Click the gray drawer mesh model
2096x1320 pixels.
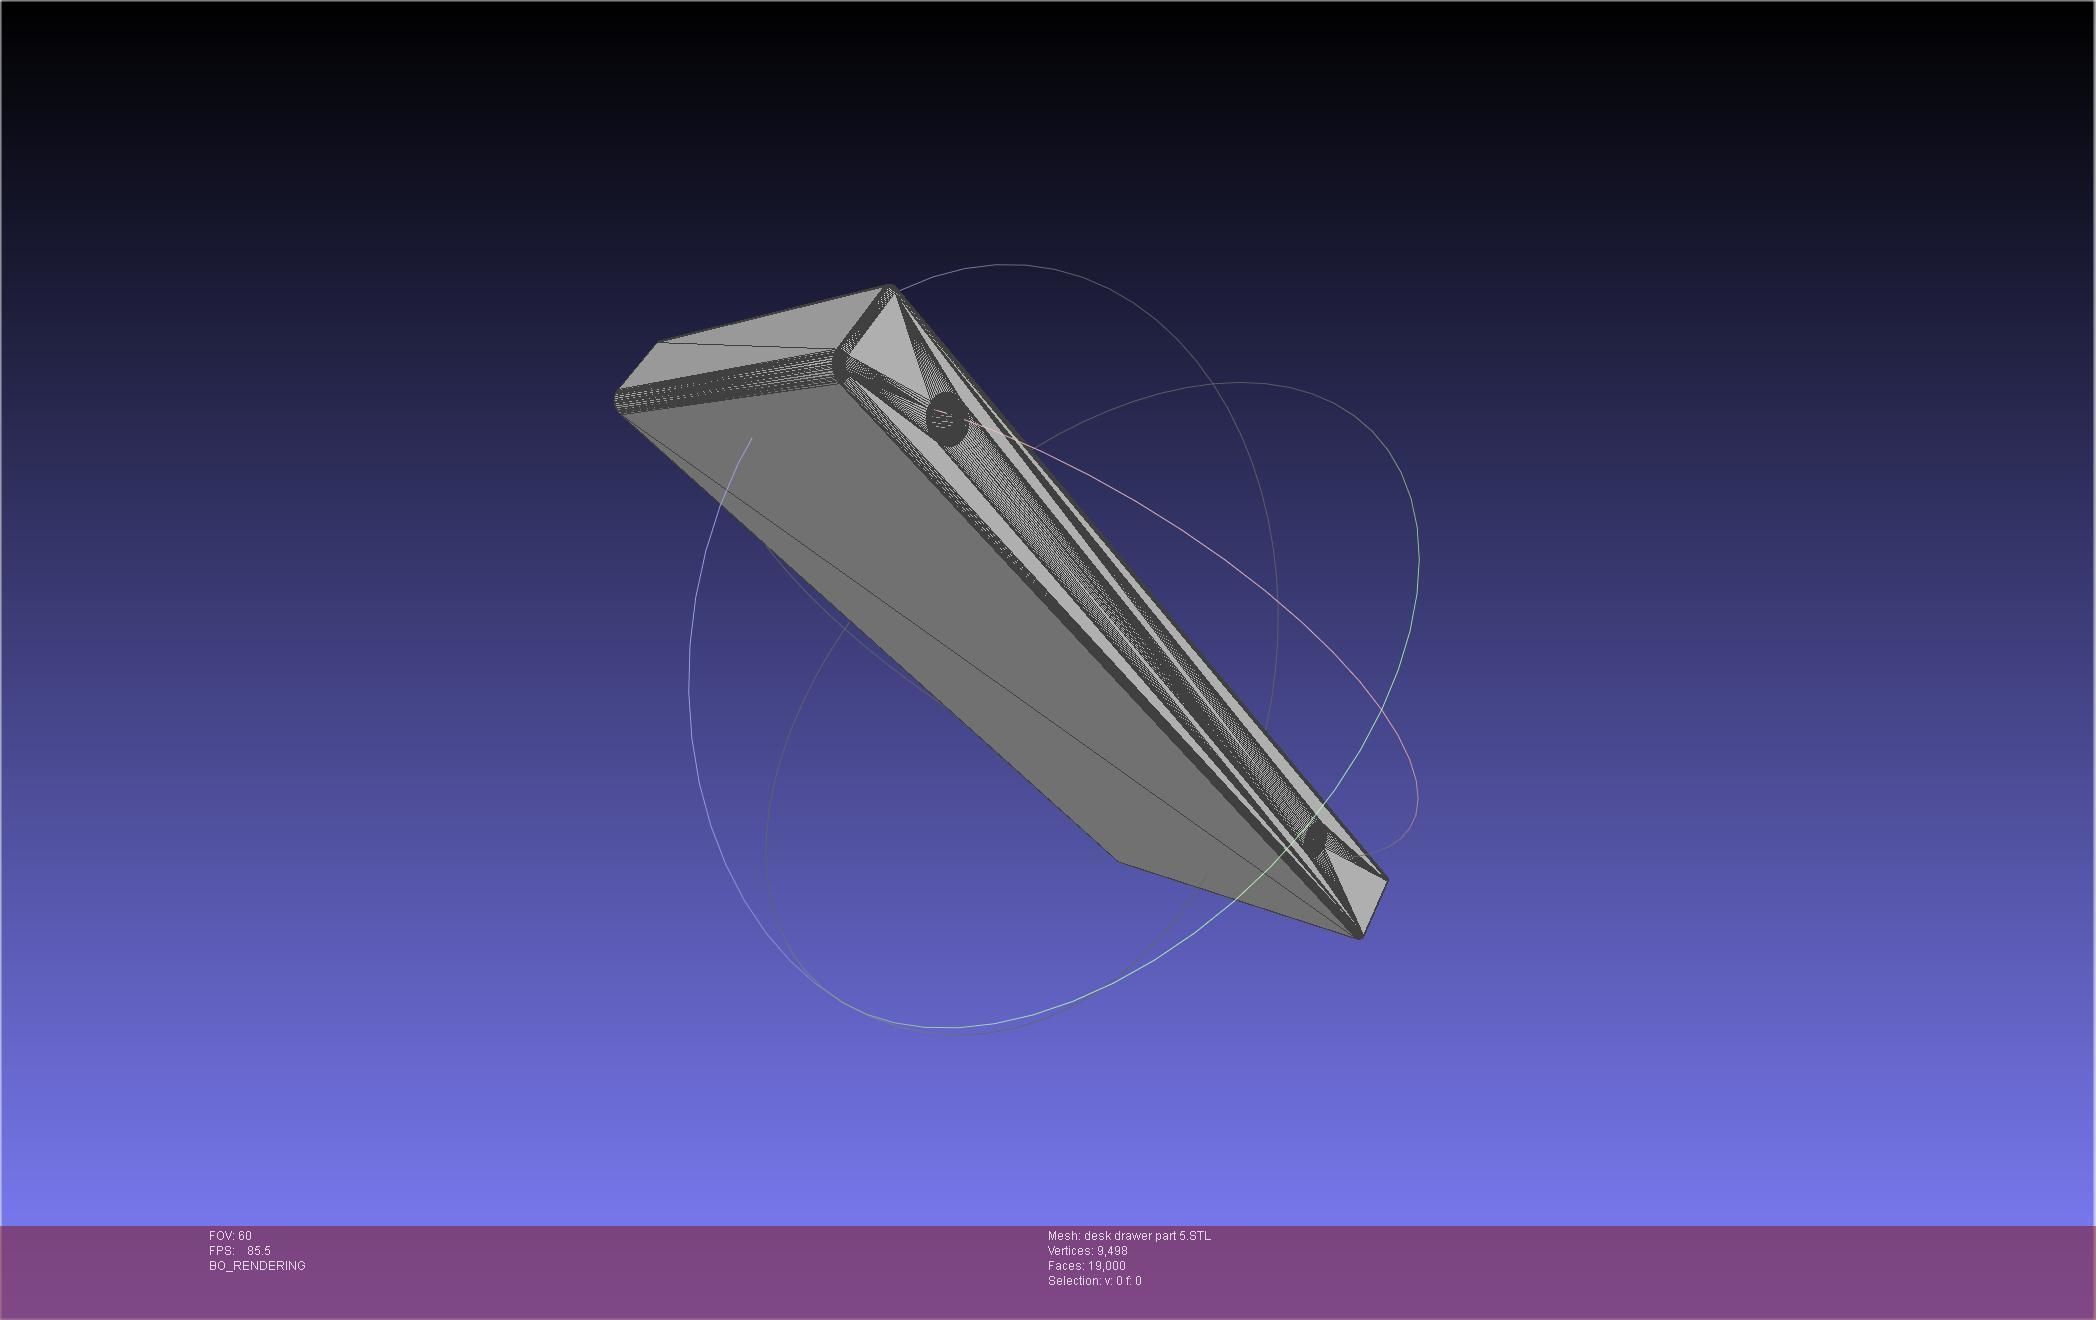click(x=1000, y=612)
